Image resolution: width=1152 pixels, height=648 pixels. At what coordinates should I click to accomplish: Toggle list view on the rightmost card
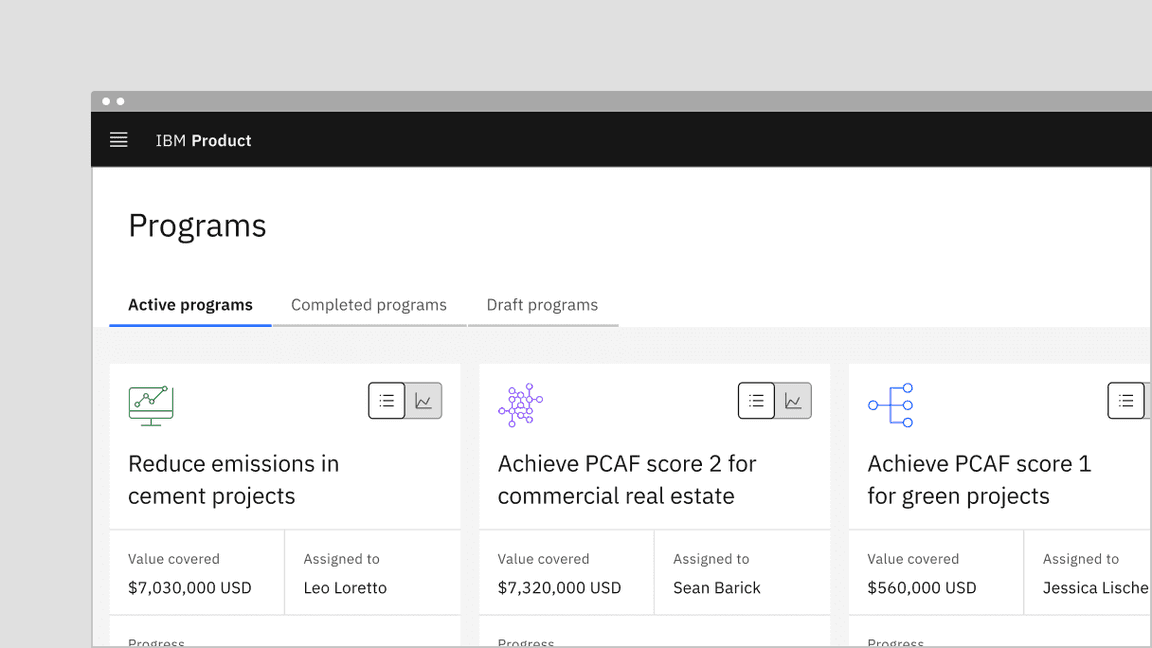pos(1125,400)
